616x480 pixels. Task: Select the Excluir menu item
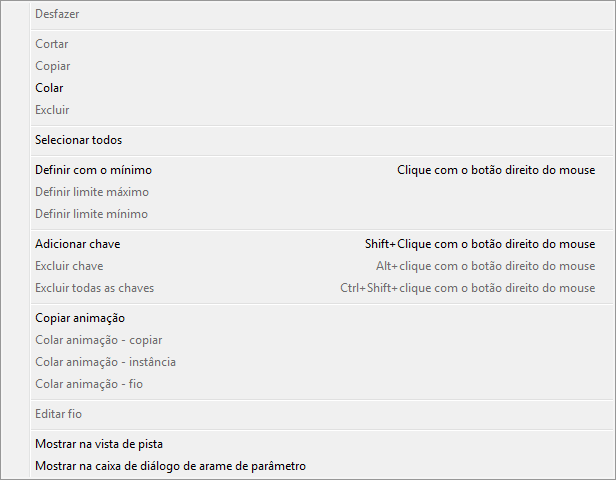(52, 110)
